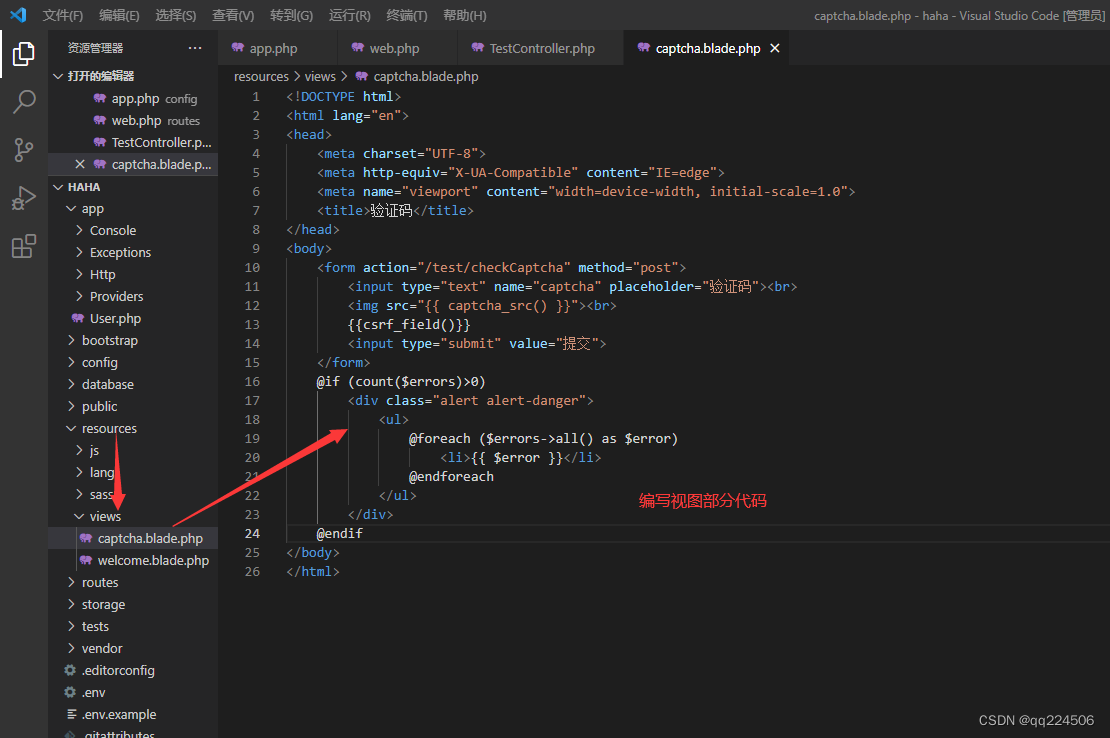This screenshot has width=1110, height=738.
Task: Open the Search view in the activity bar
Action: [x=24, y=101]
